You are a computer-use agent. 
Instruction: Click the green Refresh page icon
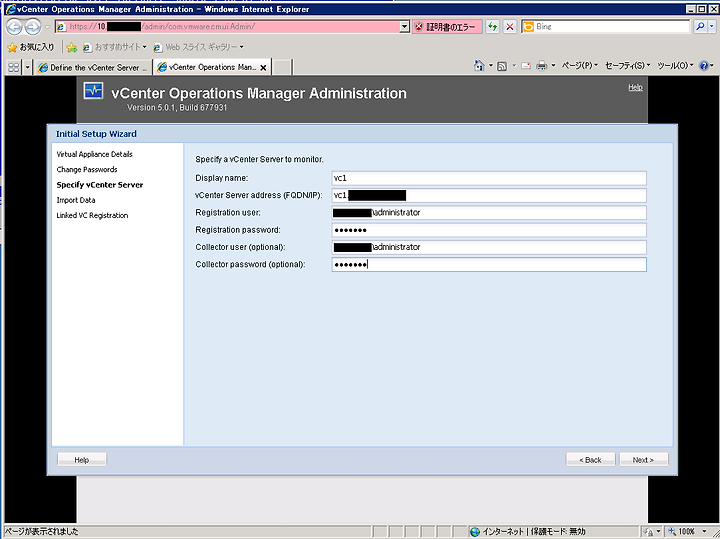coord(492,27)
